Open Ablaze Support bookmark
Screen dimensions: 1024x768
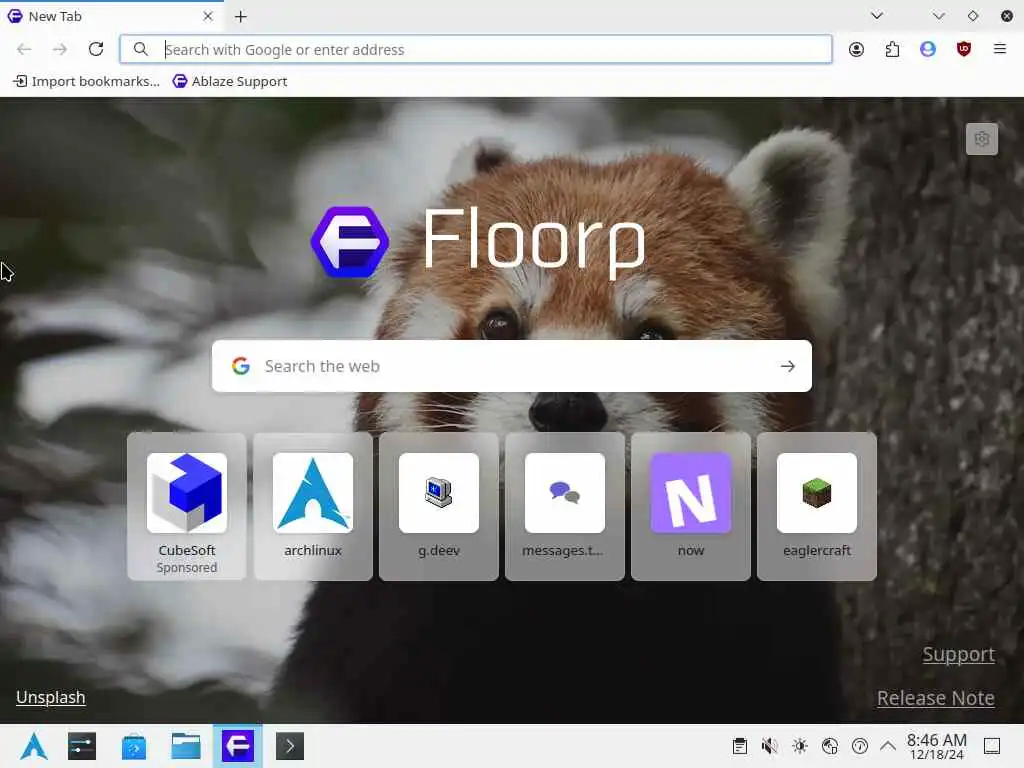tap(230, 81)
